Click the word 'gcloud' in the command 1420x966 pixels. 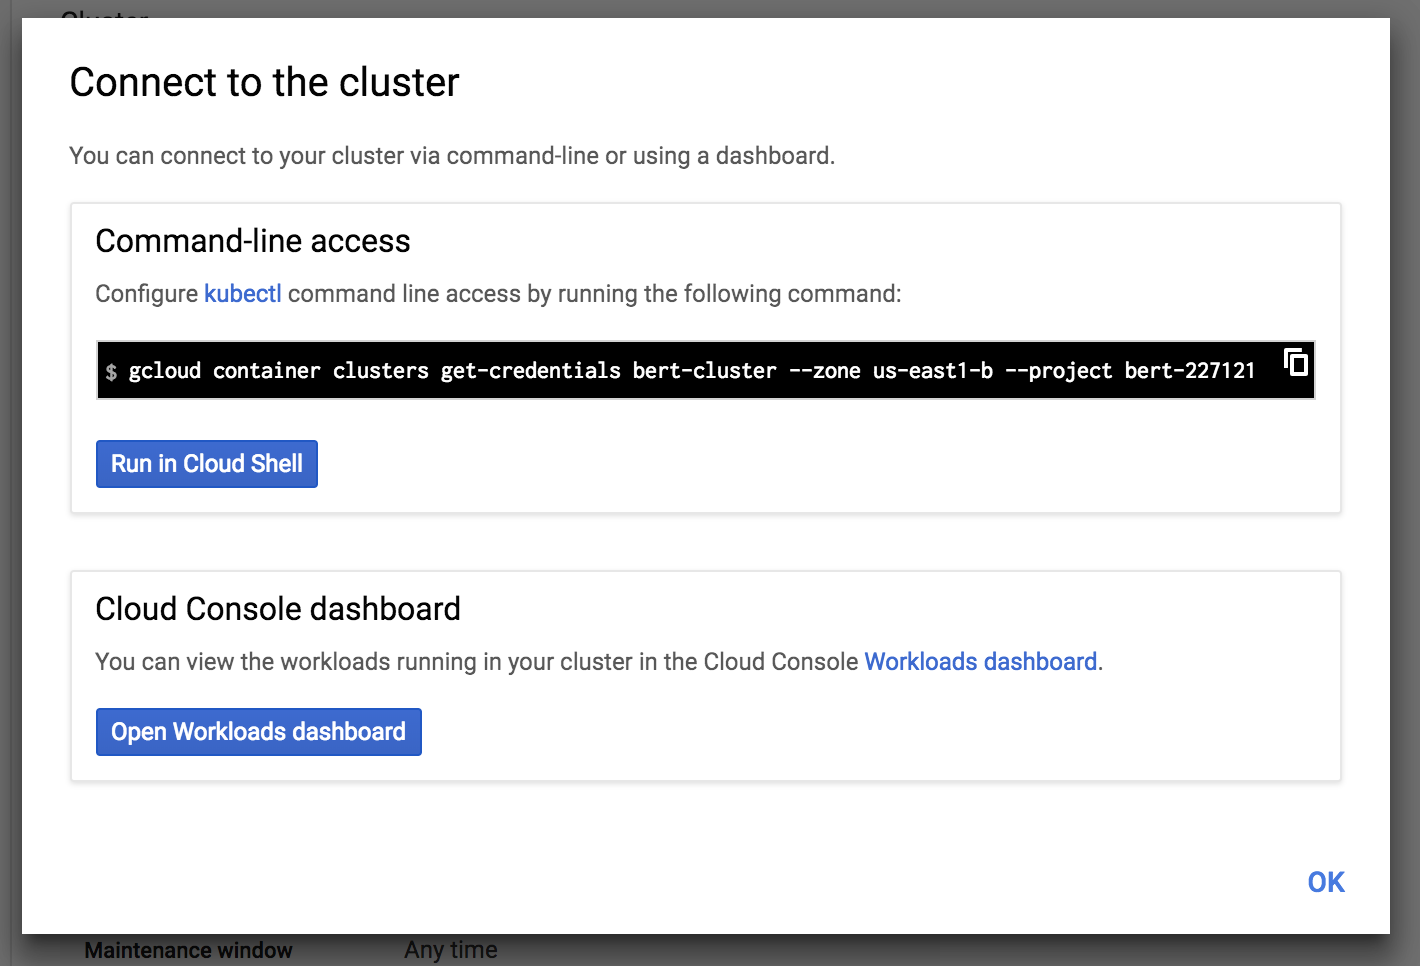[x=165, y=371]
